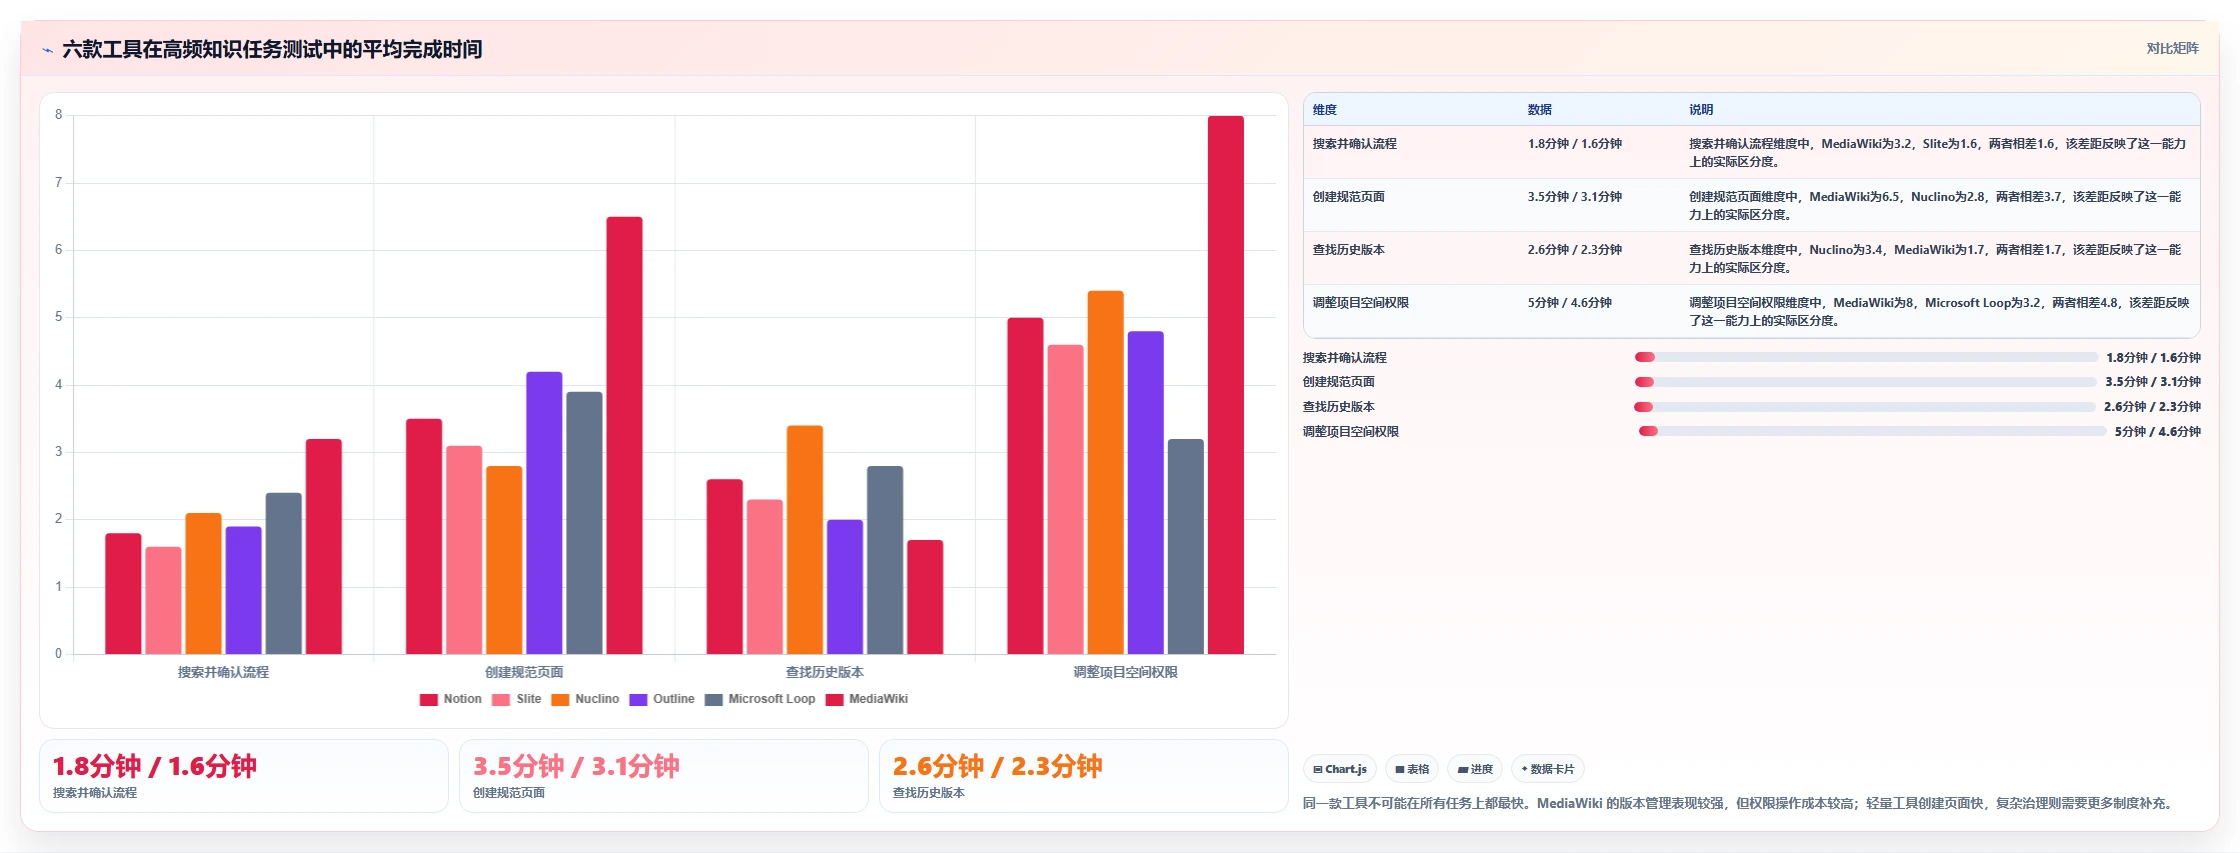Click the 数据卡片 tag chip
The image size is (2240, 853).
click(1548, 769)
